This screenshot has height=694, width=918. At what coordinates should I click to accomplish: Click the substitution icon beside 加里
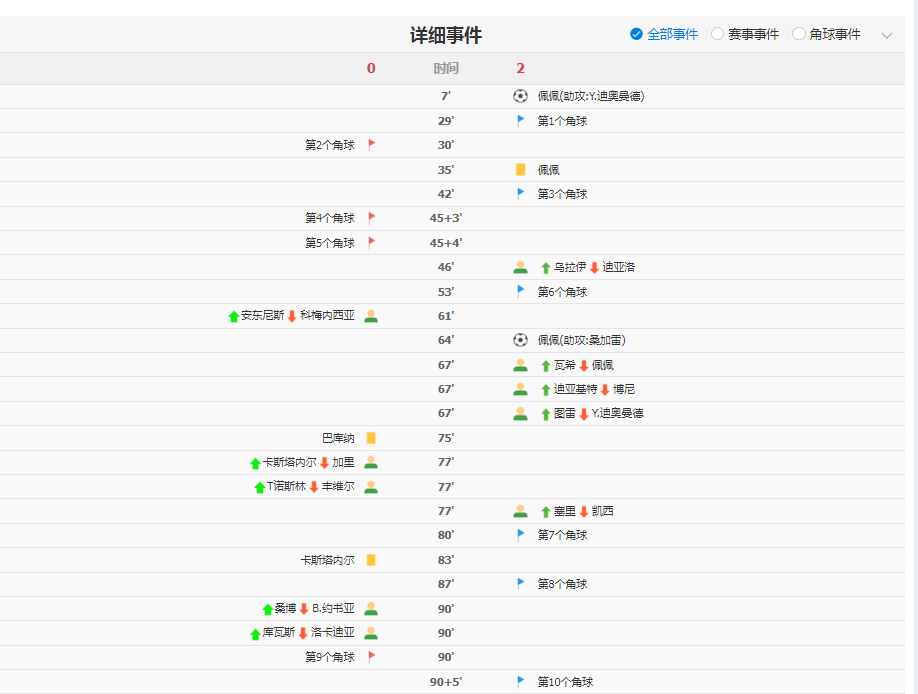(371, 463)
